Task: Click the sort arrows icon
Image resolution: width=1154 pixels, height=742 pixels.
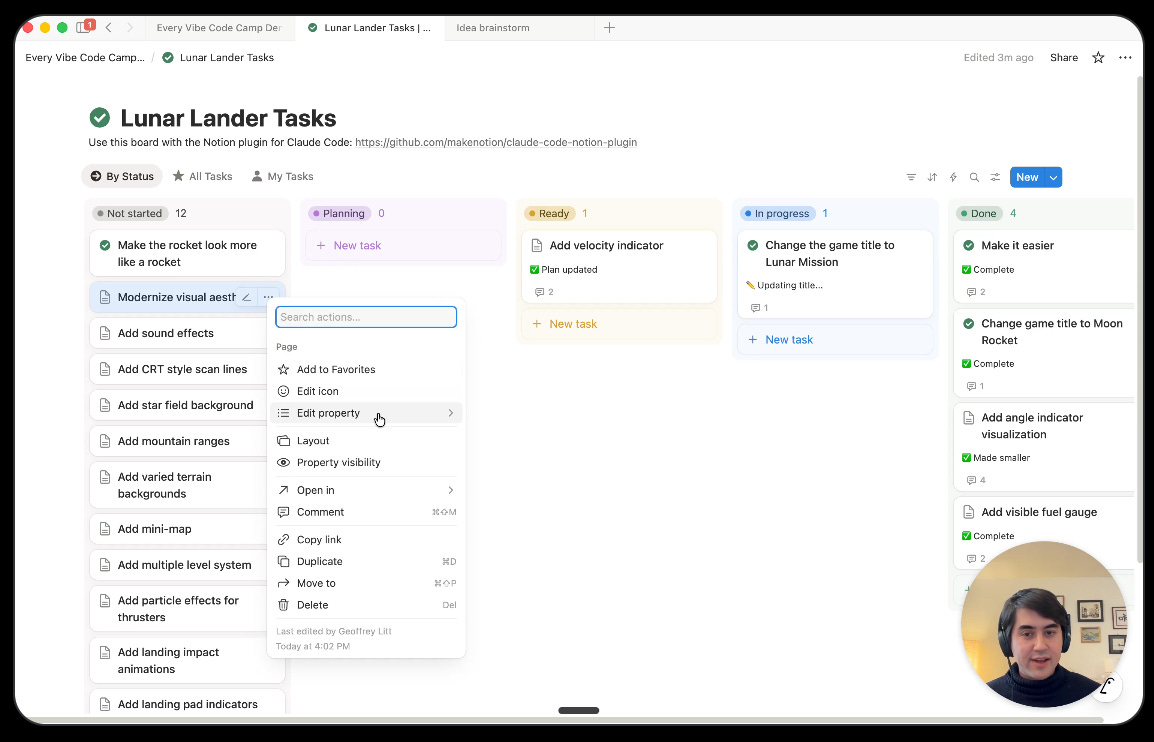Action: (932, 177)
